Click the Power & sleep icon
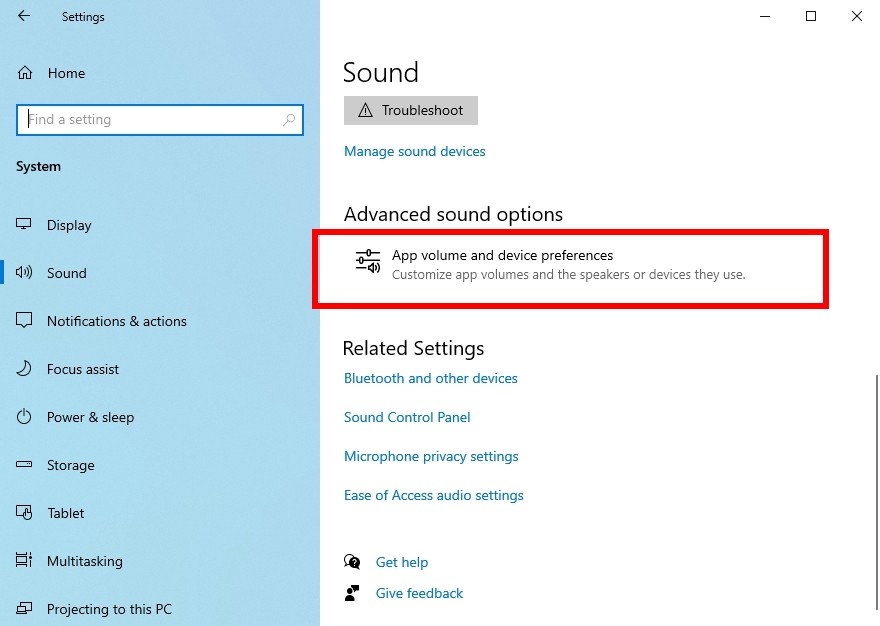 point(24,417)
